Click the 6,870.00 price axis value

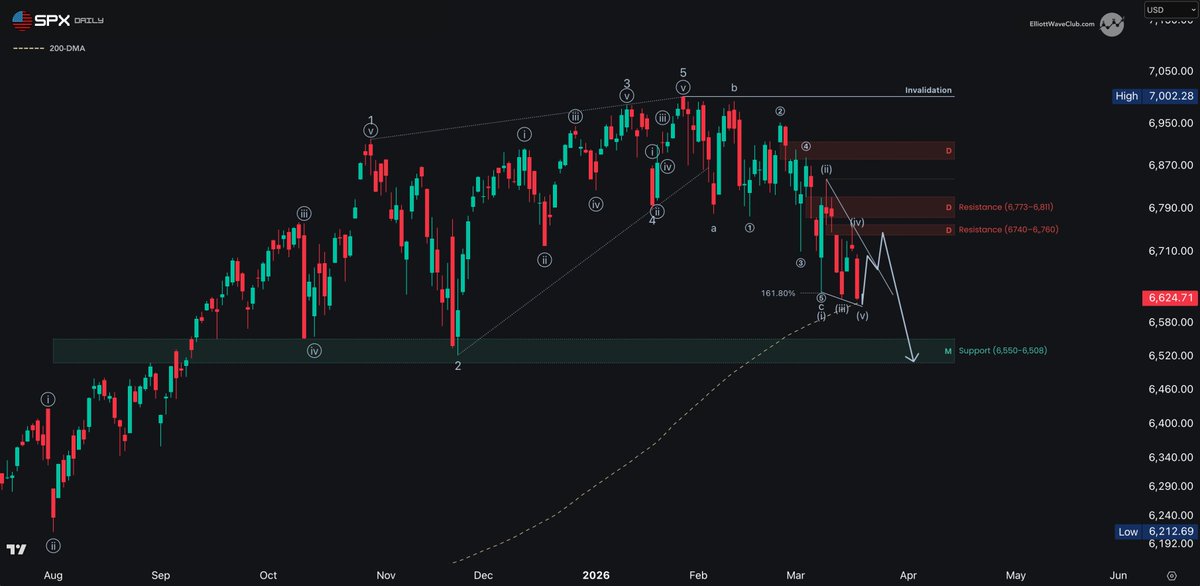pos(1170,165)
